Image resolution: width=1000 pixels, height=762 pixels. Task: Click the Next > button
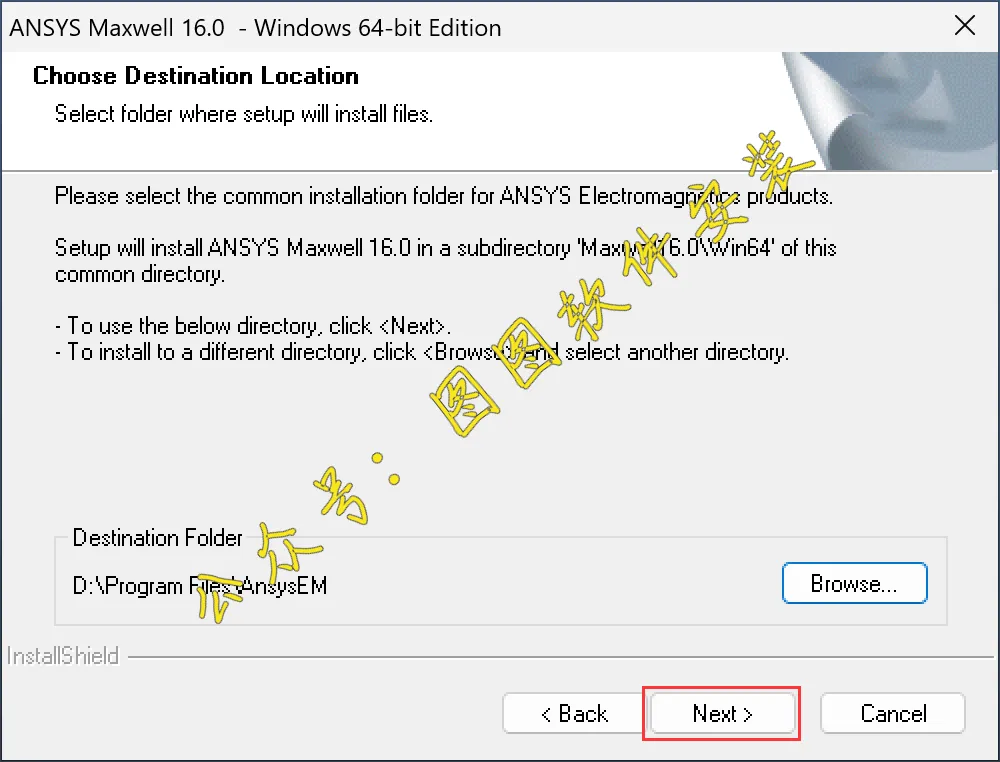(722, 714)
